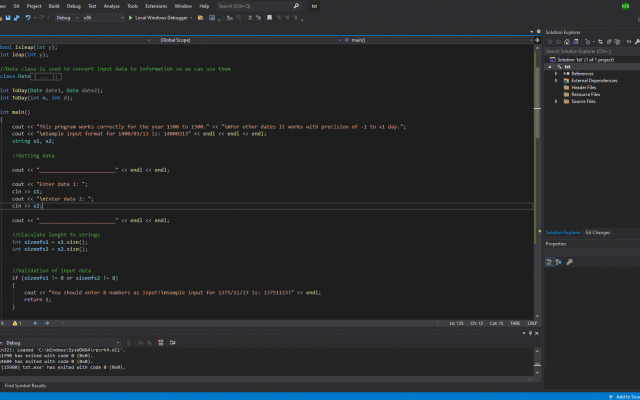Click the CRLF line ending indicator
This screenshot has width=640, height=400.
coord(532,323)
